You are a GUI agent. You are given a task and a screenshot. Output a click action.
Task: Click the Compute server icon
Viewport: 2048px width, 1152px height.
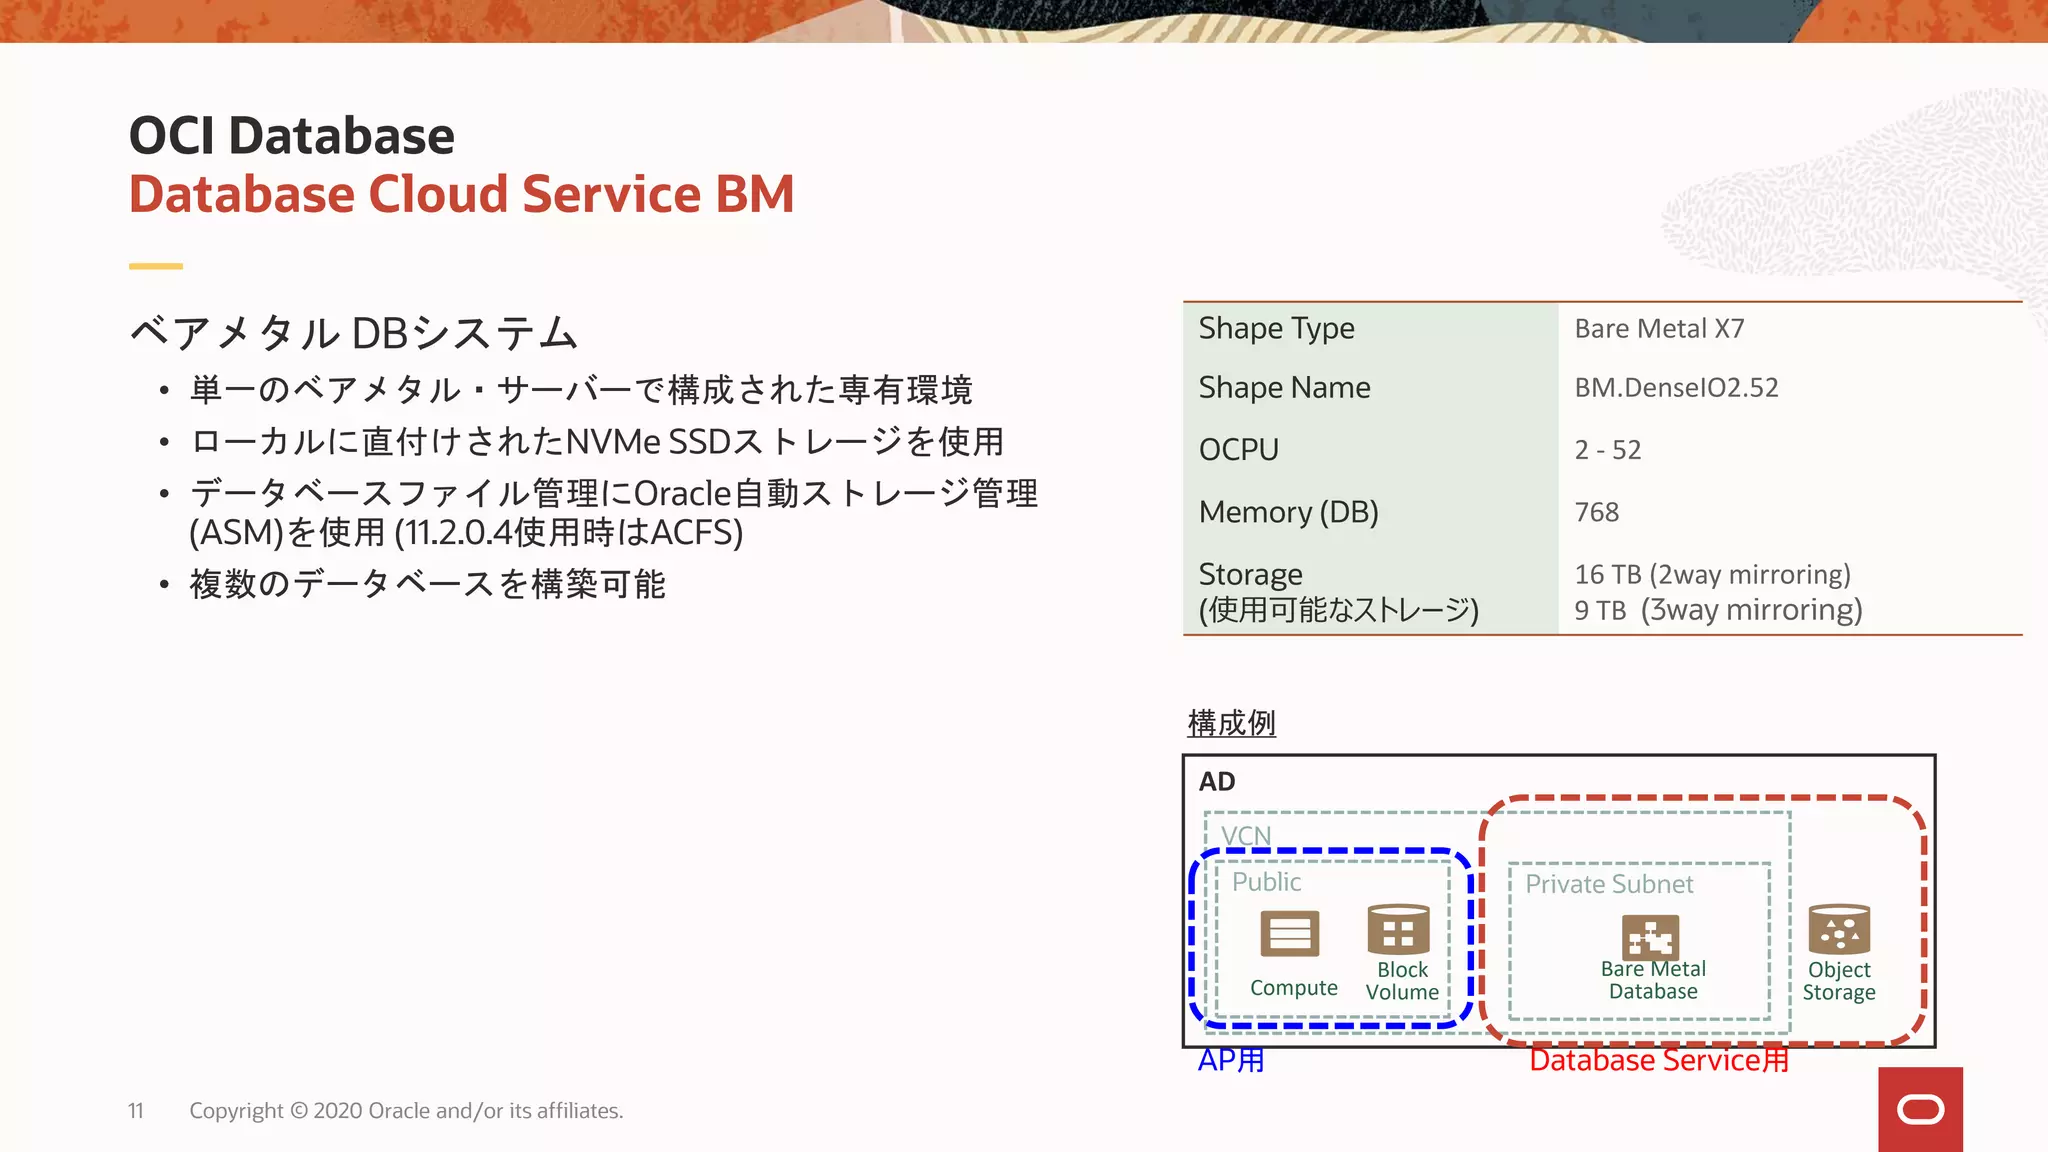[x=1289, y=934]
